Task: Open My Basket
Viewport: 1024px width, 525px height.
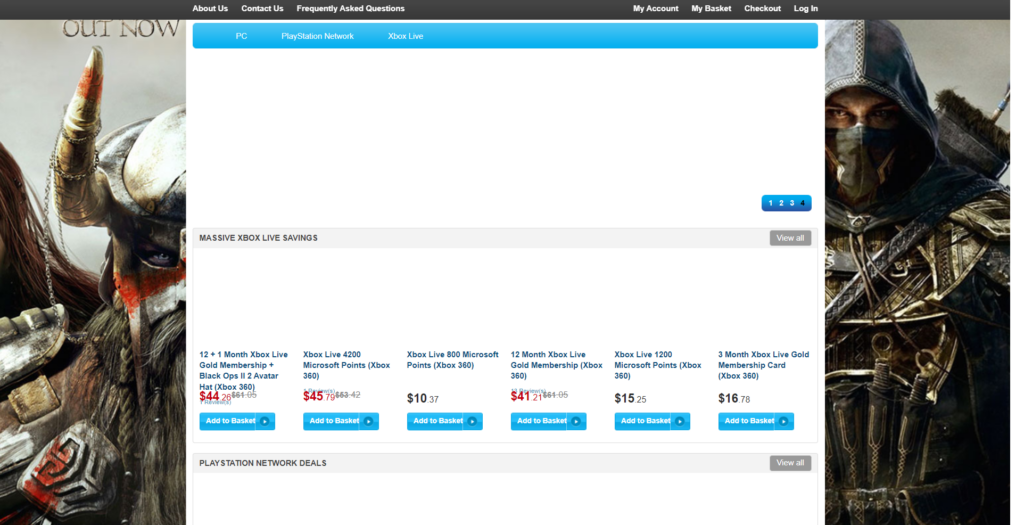Action: 711,8
